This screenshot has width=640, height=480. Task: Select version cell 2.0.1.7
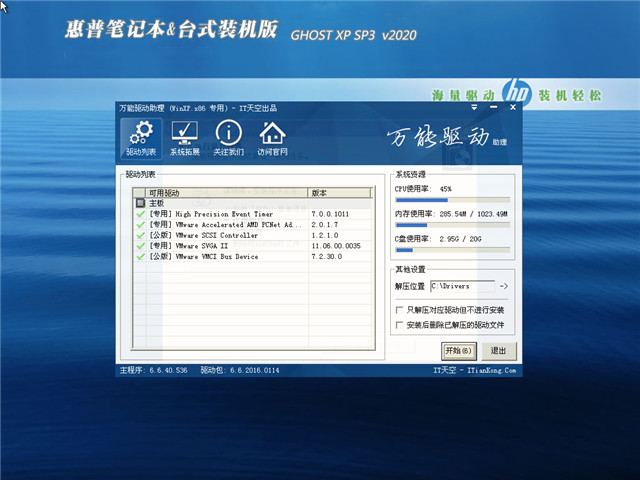pyautogui.click(x=325, y=224)
